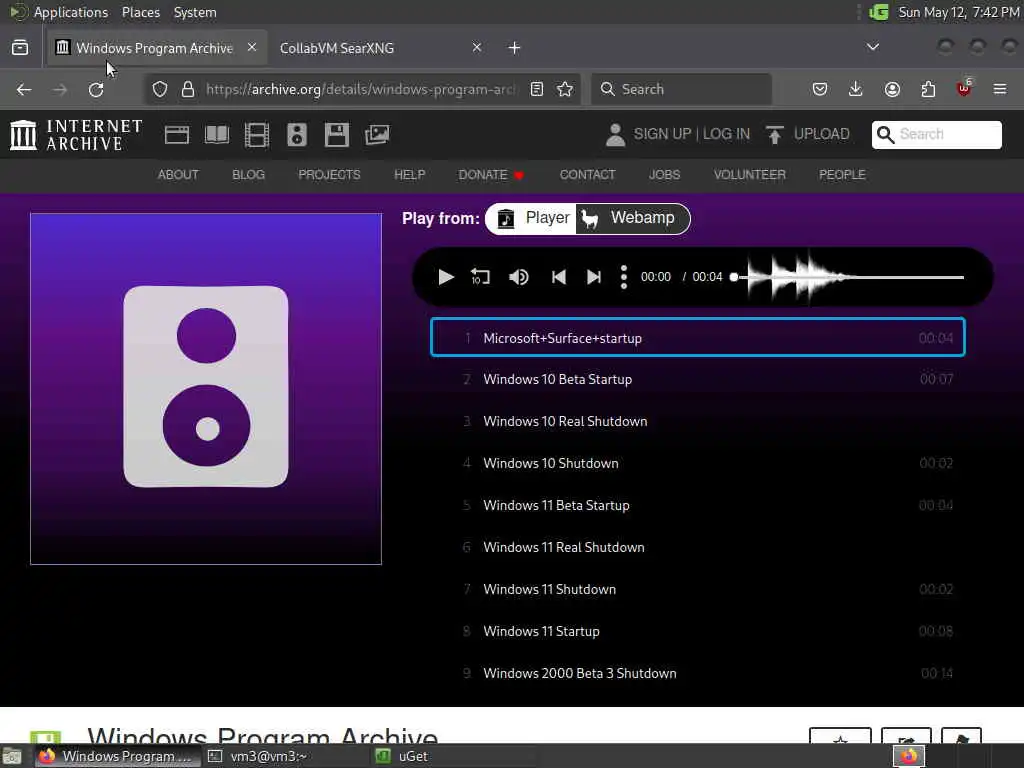Viewport: 1024px width, 768px height.
Task: Select track Microsoft+Surface+startup
Action: pos(697,338)
